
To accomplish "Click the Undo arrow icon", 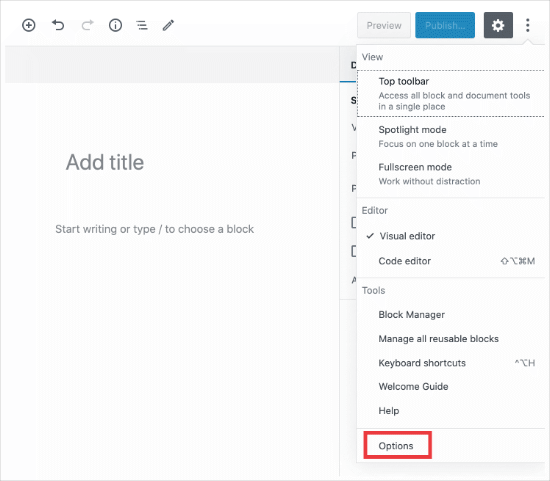I will pos(58,25).
